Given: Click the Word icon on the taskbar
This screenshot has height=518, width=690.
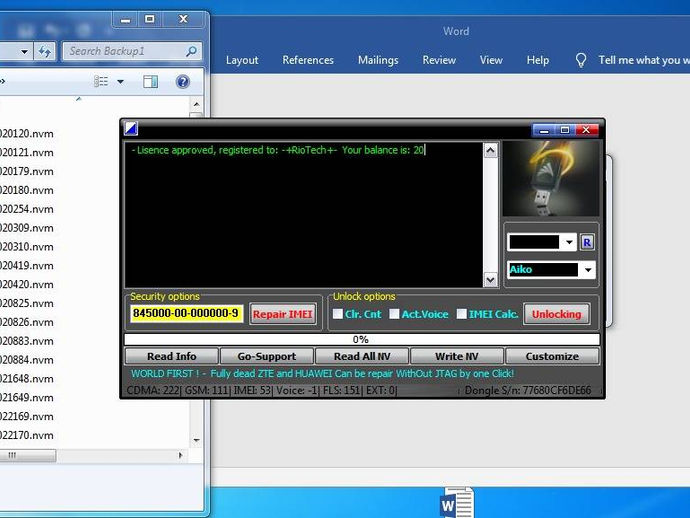Looking at the screenshot, I should click(457, 503).
